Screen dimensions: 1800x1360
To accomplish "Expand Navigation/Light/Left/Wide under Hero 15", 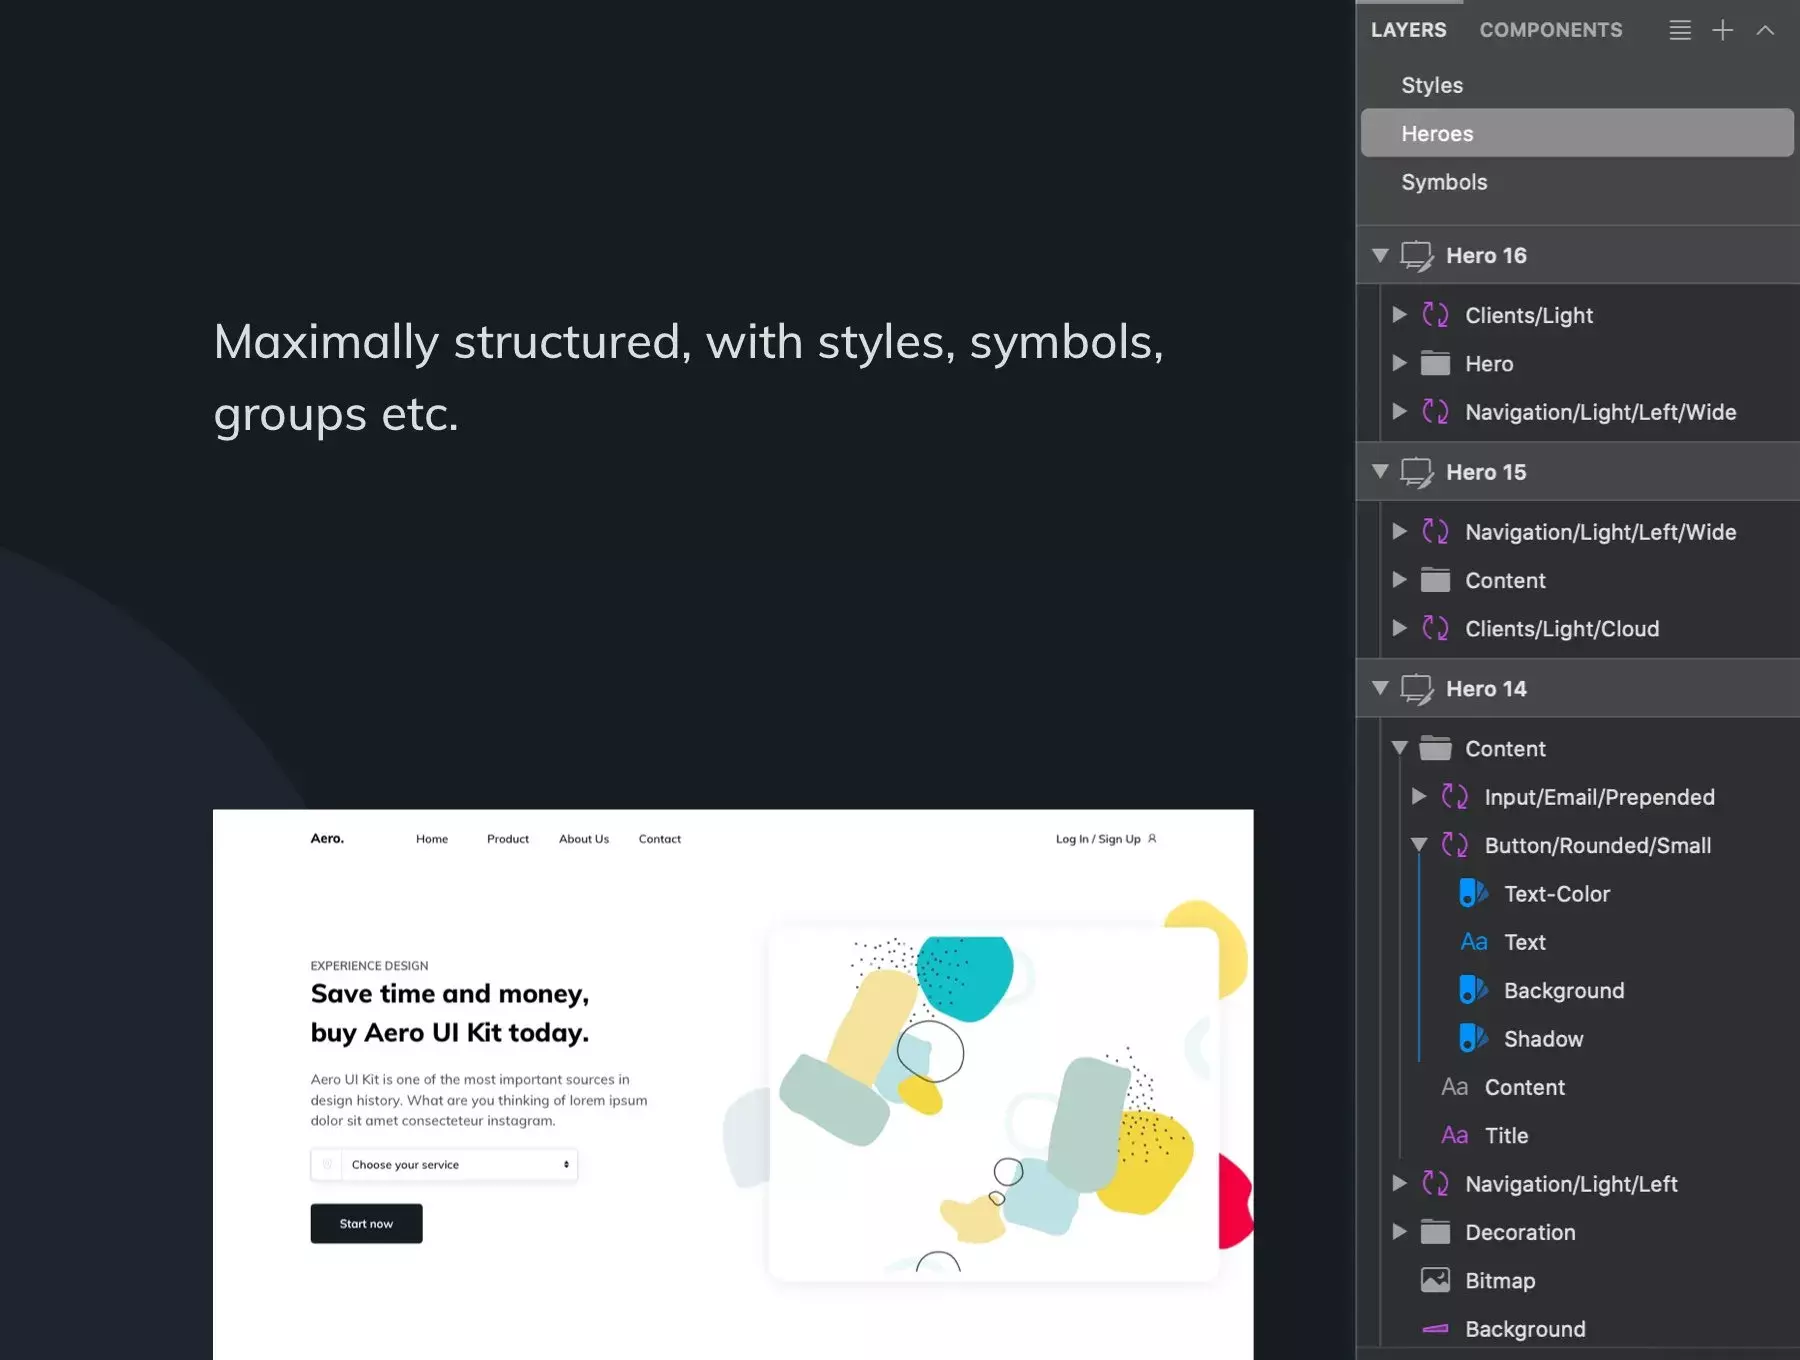I will point(1400,531).
